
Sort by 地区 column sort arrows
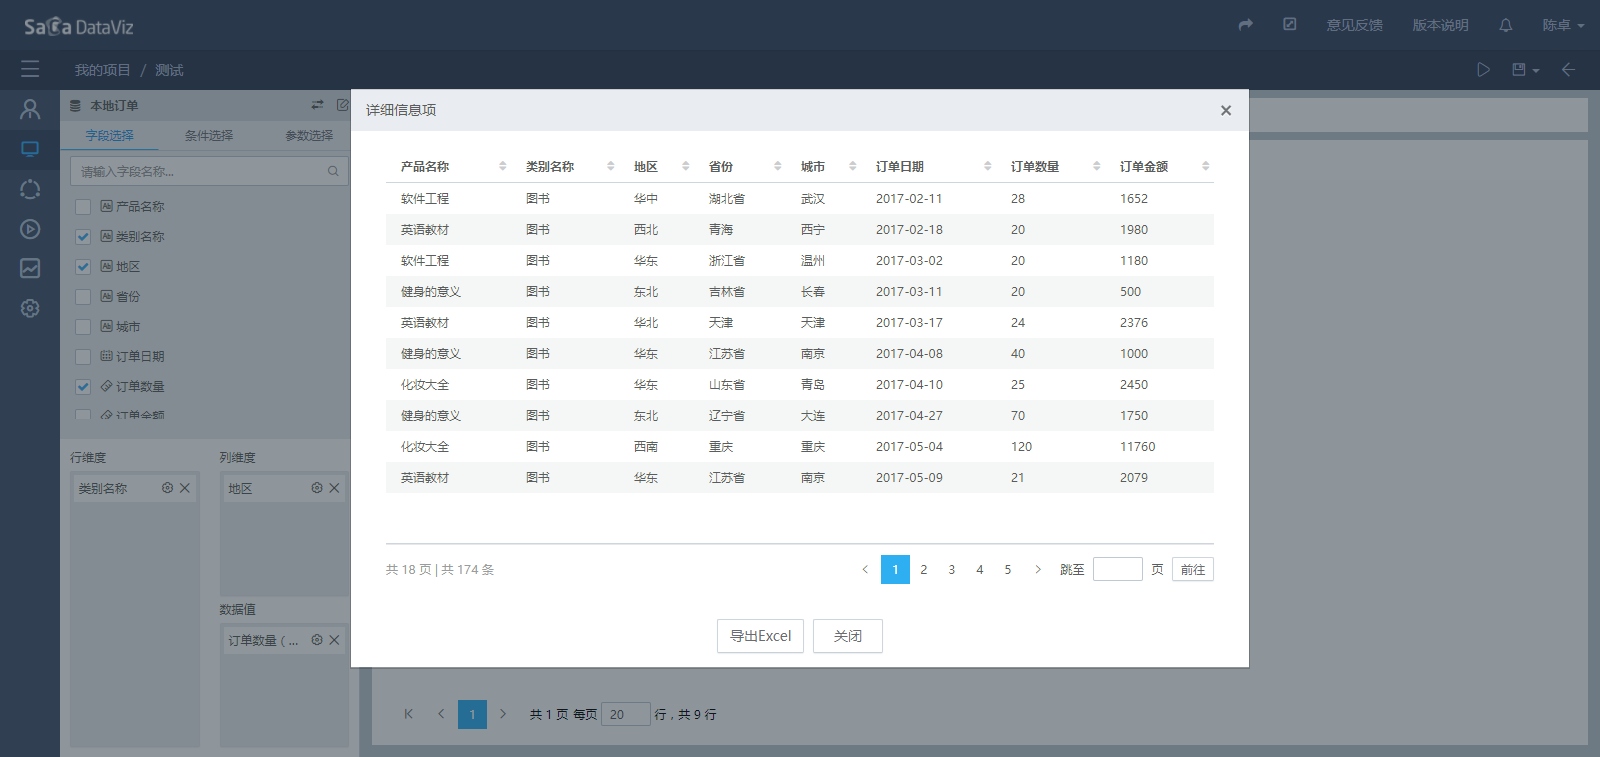[x=685, y=166]
